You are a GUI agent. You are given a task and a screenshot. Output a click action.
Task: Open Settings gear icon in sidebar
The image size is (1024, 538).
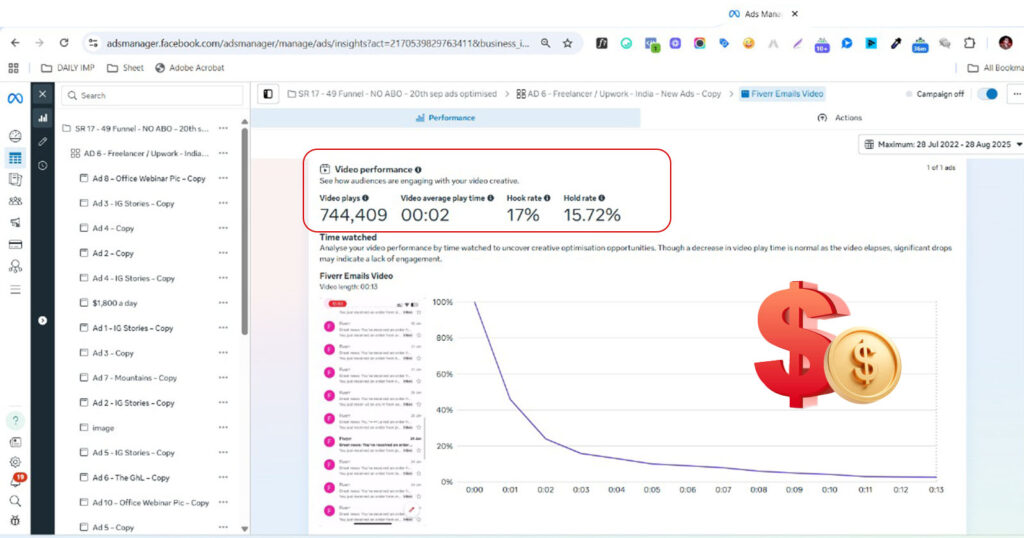(15, 462)
